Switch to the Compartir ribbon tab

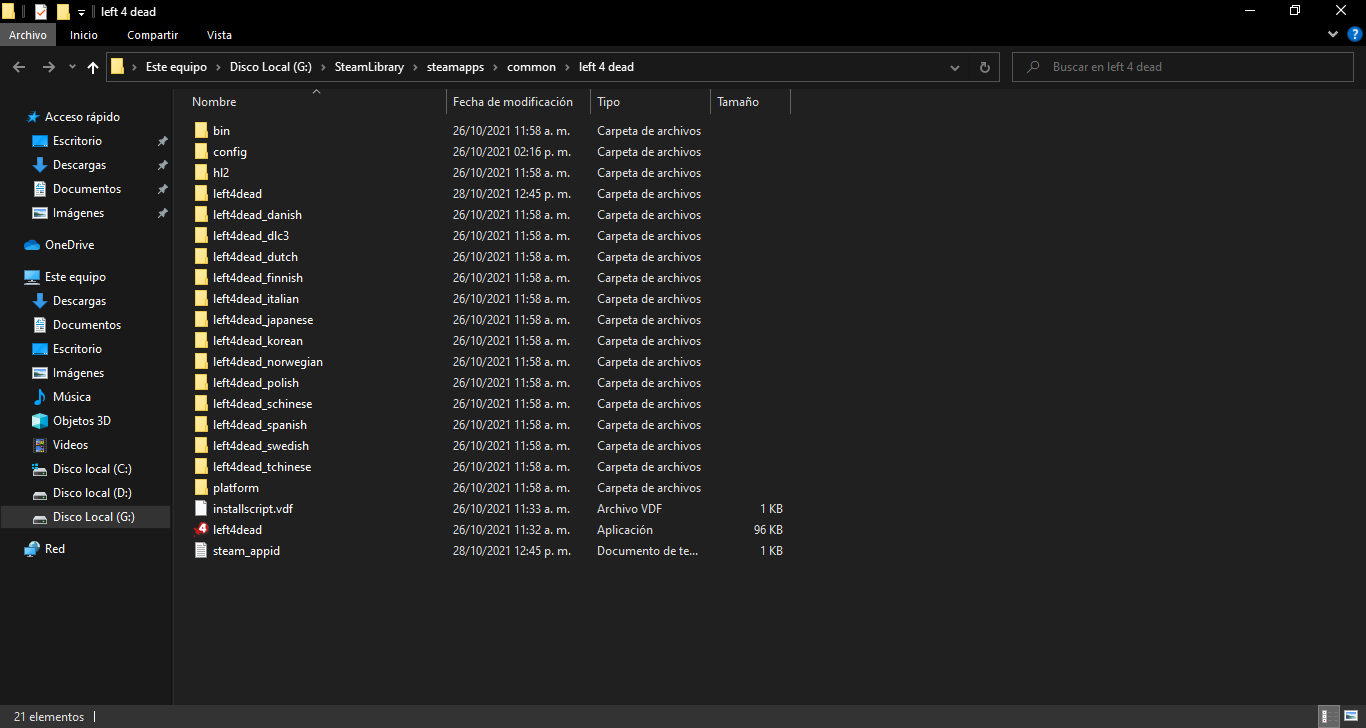coord(152,35)
